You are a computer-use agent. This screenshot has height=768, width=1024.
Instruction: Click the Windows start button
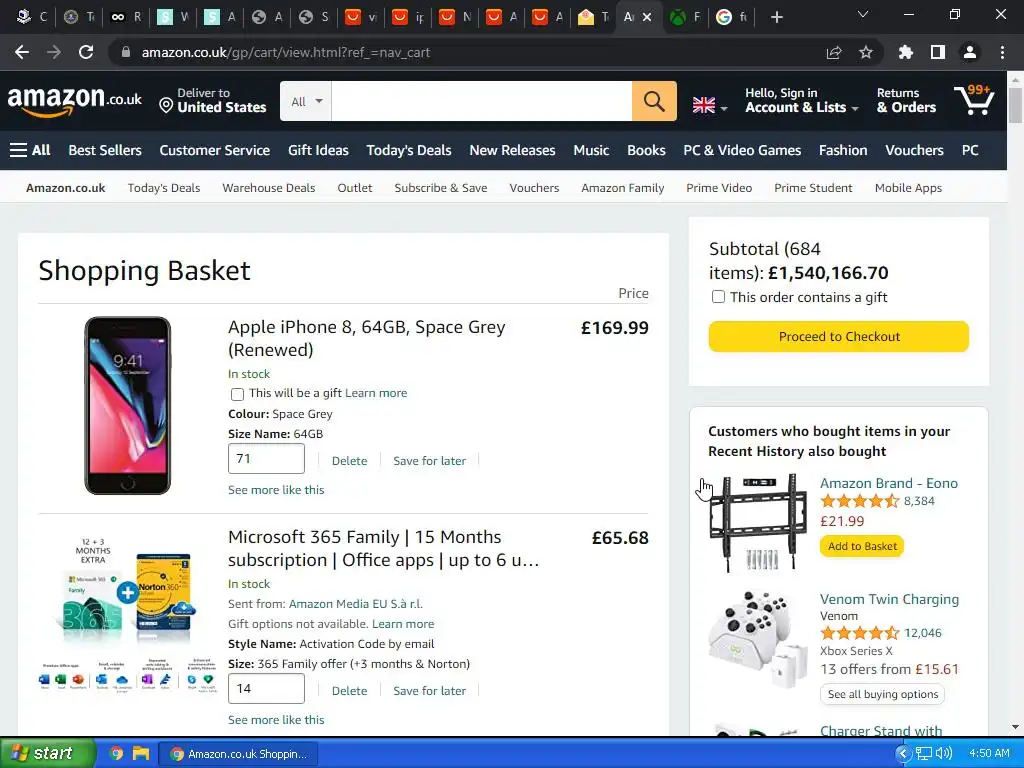(x=48, y=753)
